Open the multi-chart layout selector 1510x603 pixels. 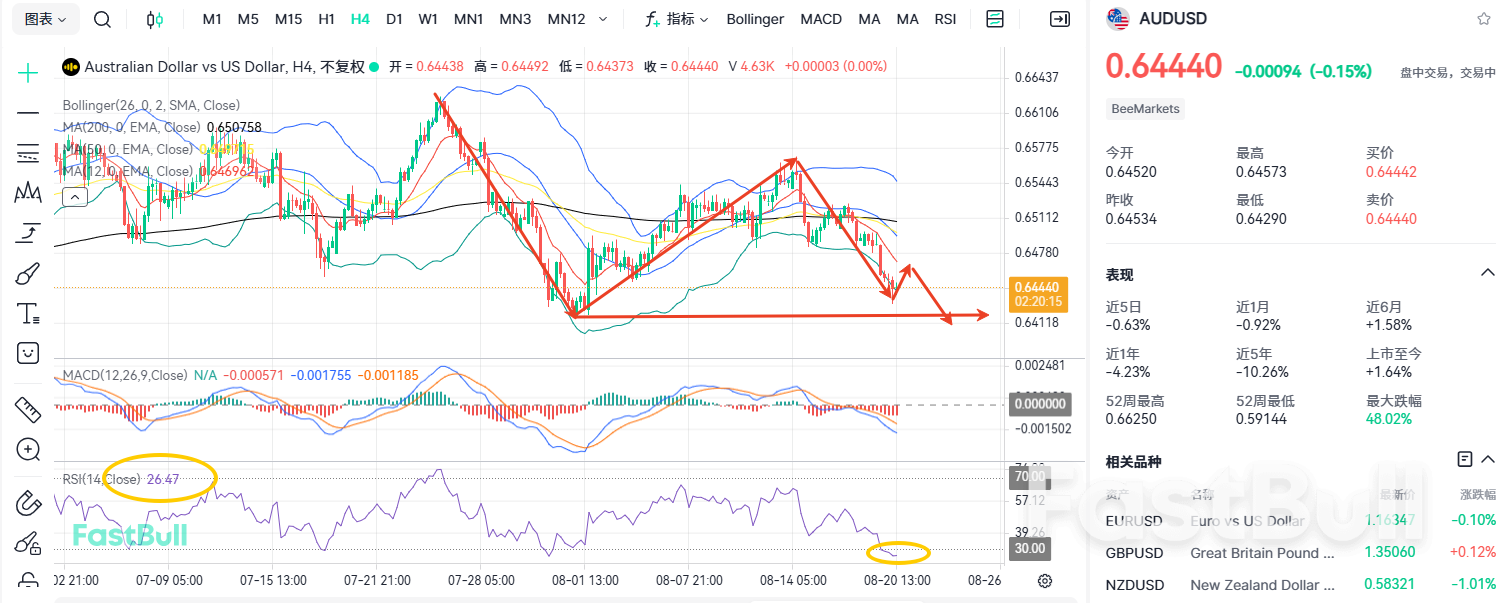[994, 18]
